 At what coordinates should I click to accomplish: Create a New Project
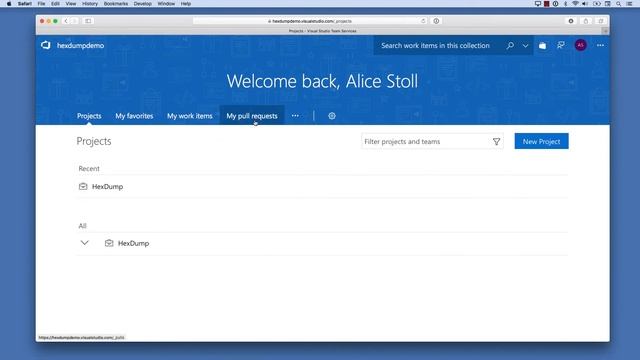pos(541,141)
